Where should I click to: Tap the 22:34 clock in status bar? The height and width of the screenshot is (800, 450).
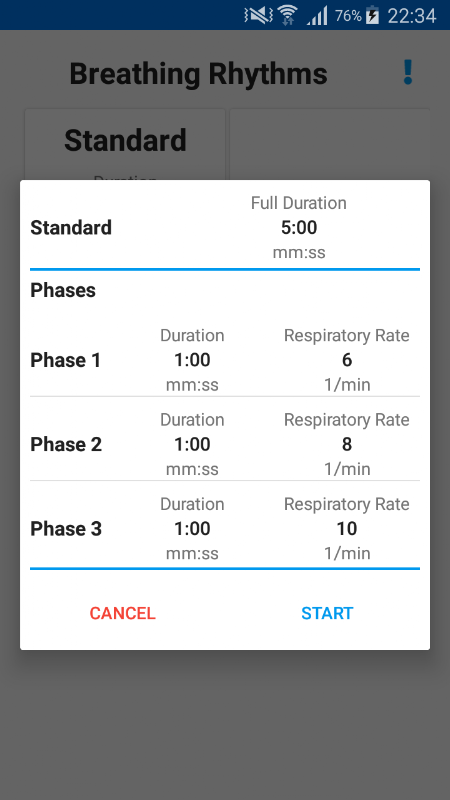pos(412,16)
